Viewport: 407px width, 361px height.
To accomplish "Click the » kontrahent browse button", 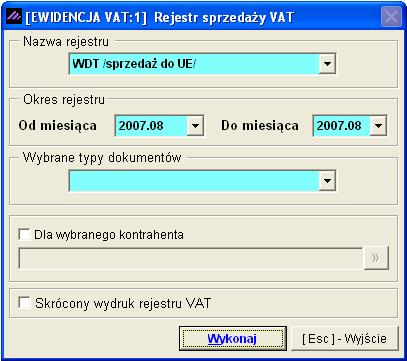I will 376,258.
